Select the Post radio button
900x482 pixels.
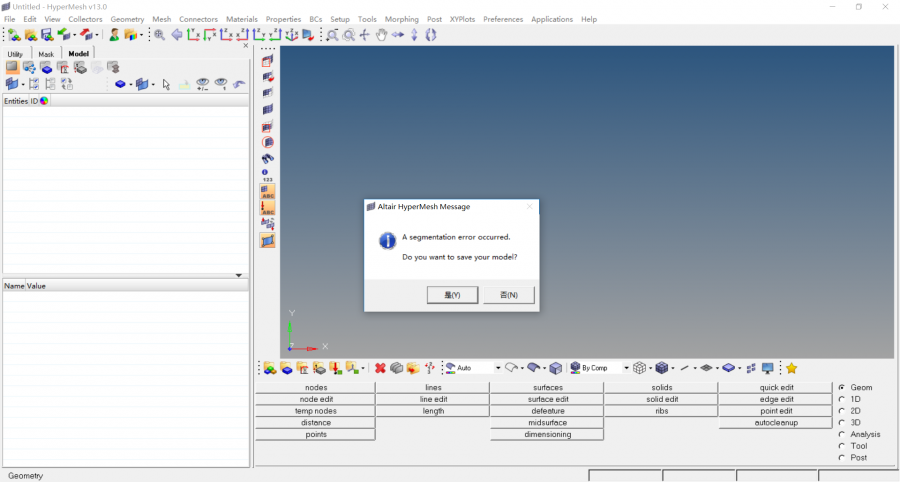point(841,457)
